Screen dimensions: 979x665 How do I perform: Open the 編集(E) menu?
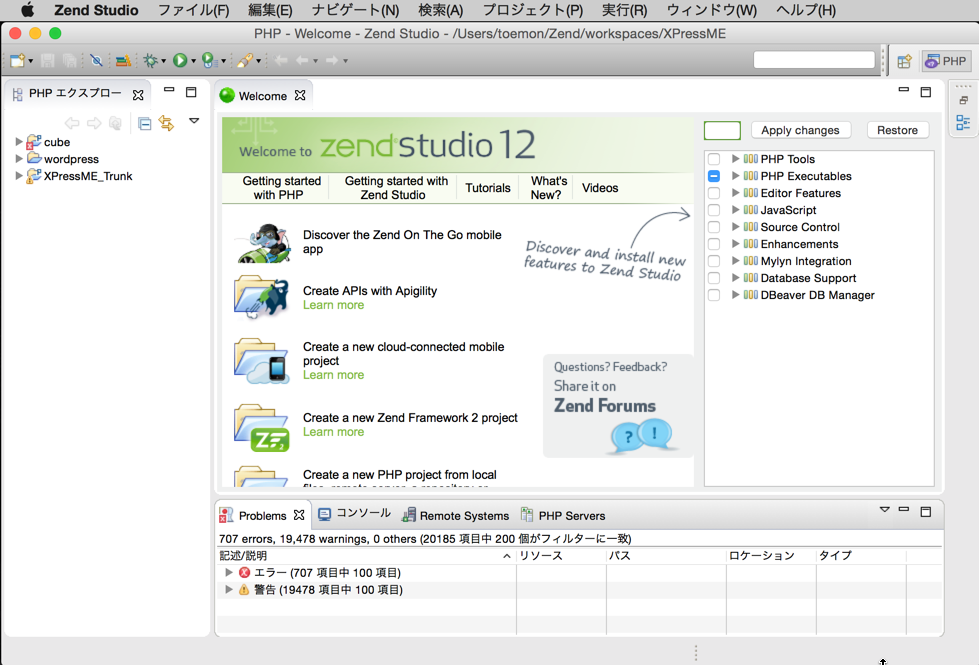pos(270,10)
